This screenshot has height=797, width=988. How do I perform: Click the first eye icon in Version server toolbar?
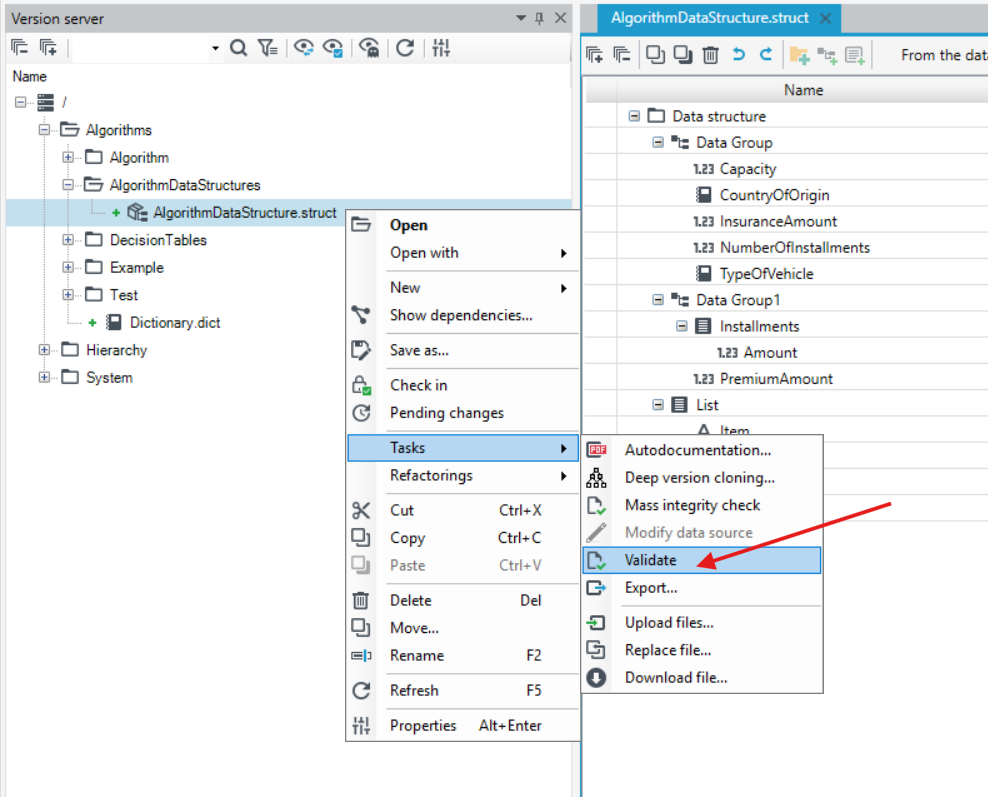[x=304, y=48]
